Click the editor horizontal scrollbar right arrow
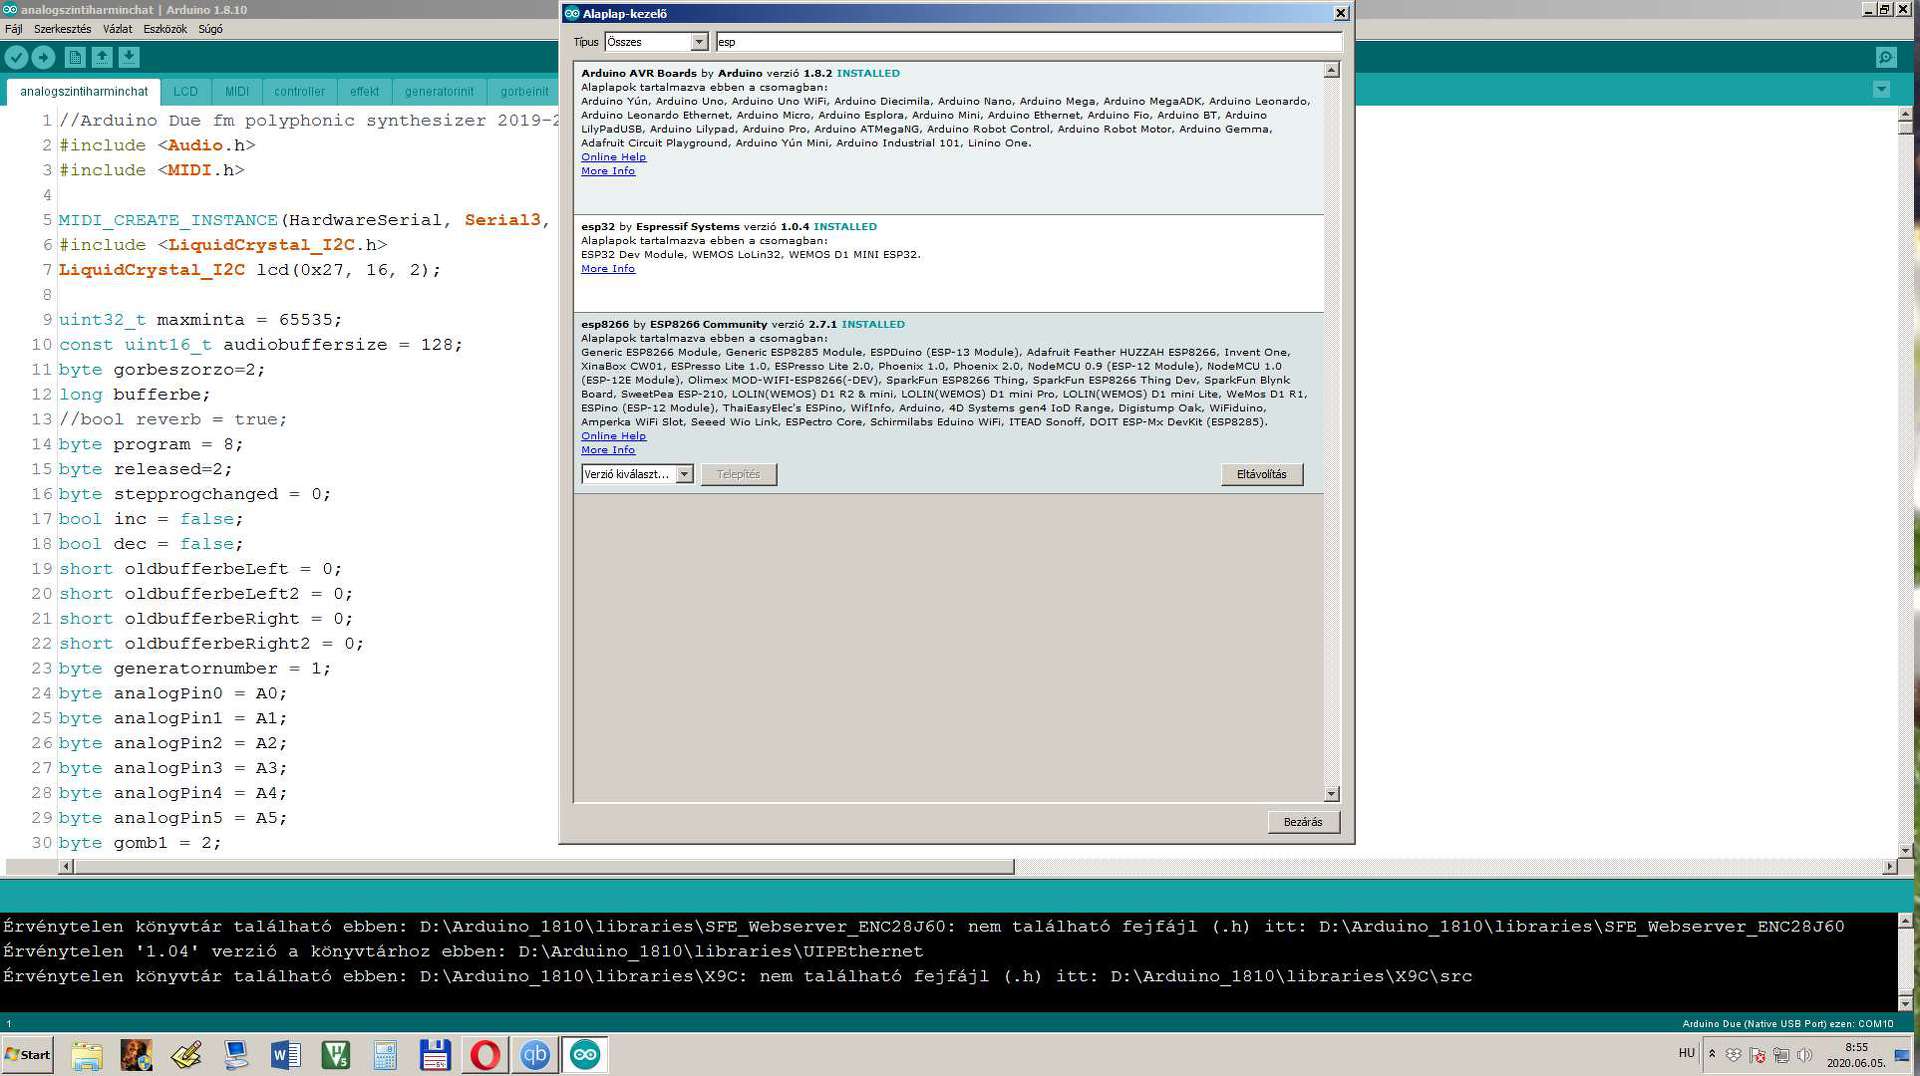Image resolution: width=1920 pixels, height=1076 pixels. pos(1889,867)
